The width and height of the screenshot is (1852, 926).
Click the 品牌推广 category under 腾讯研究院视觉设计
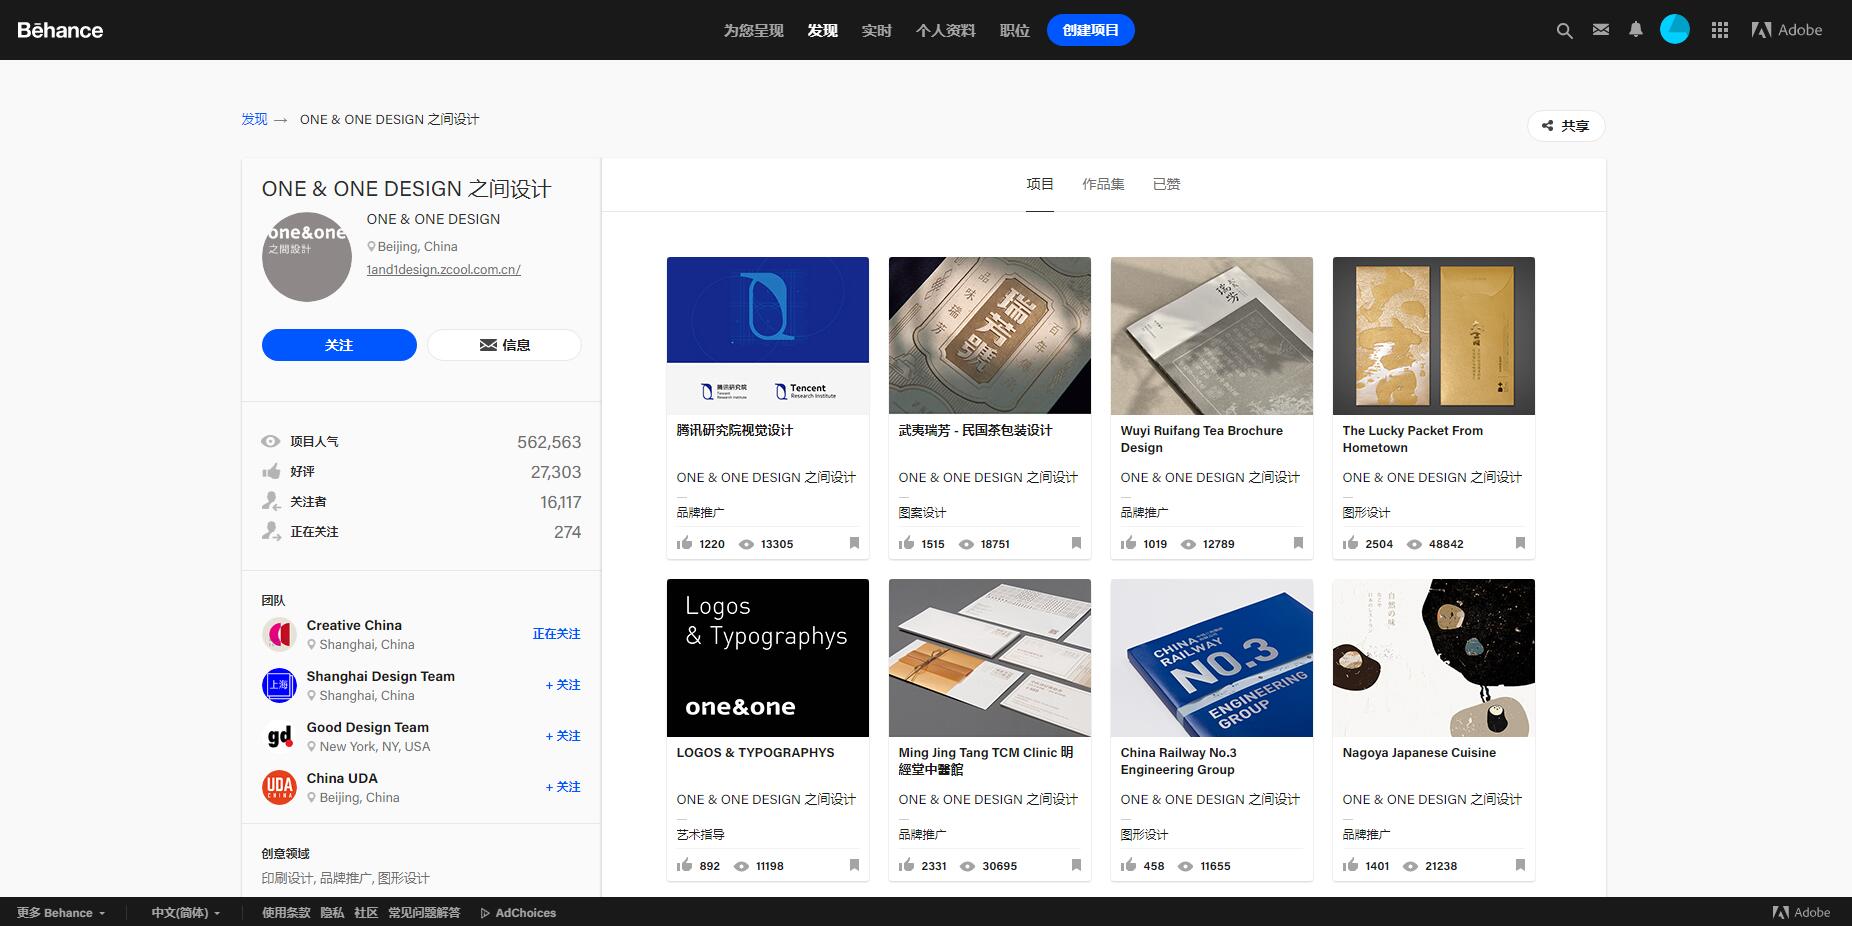coord(700,512)
